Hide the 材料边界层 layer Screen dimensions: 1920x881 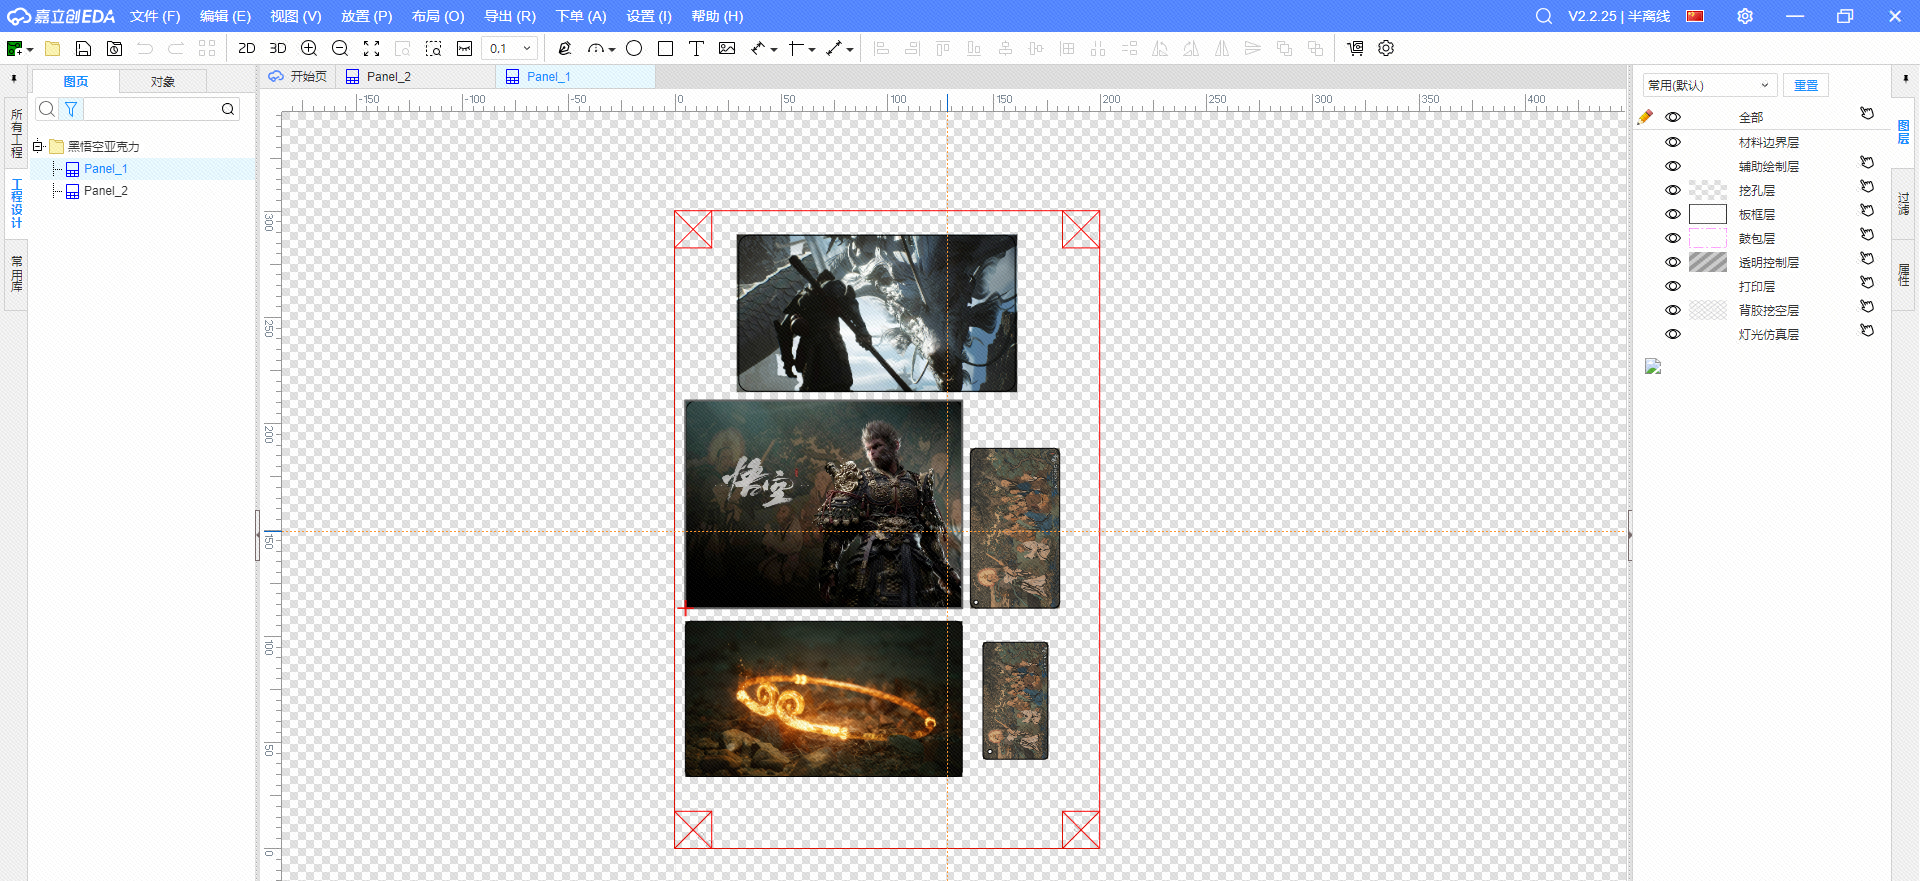(1673, 142)
